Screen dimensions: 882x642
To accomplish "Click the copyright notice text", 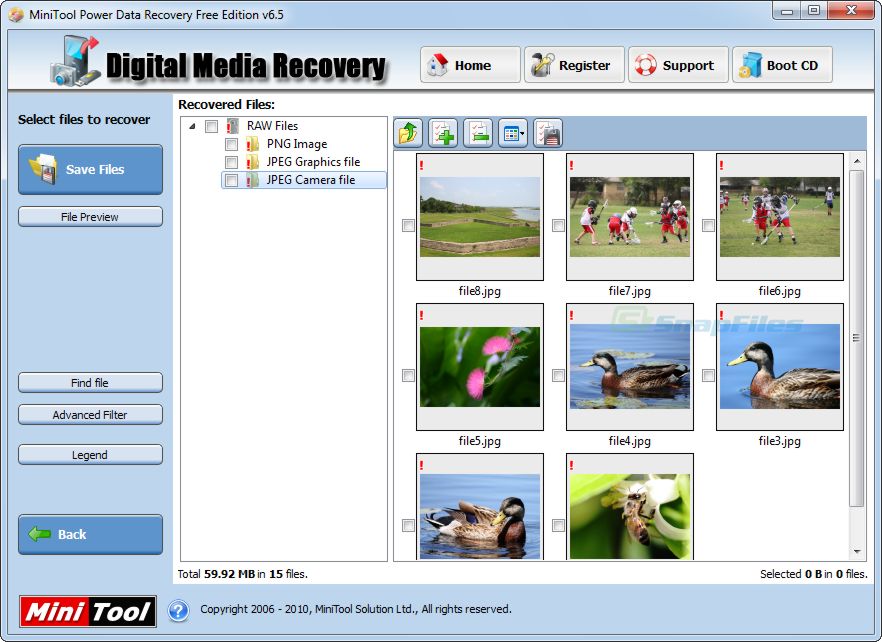I will click(x=356, y=609).
